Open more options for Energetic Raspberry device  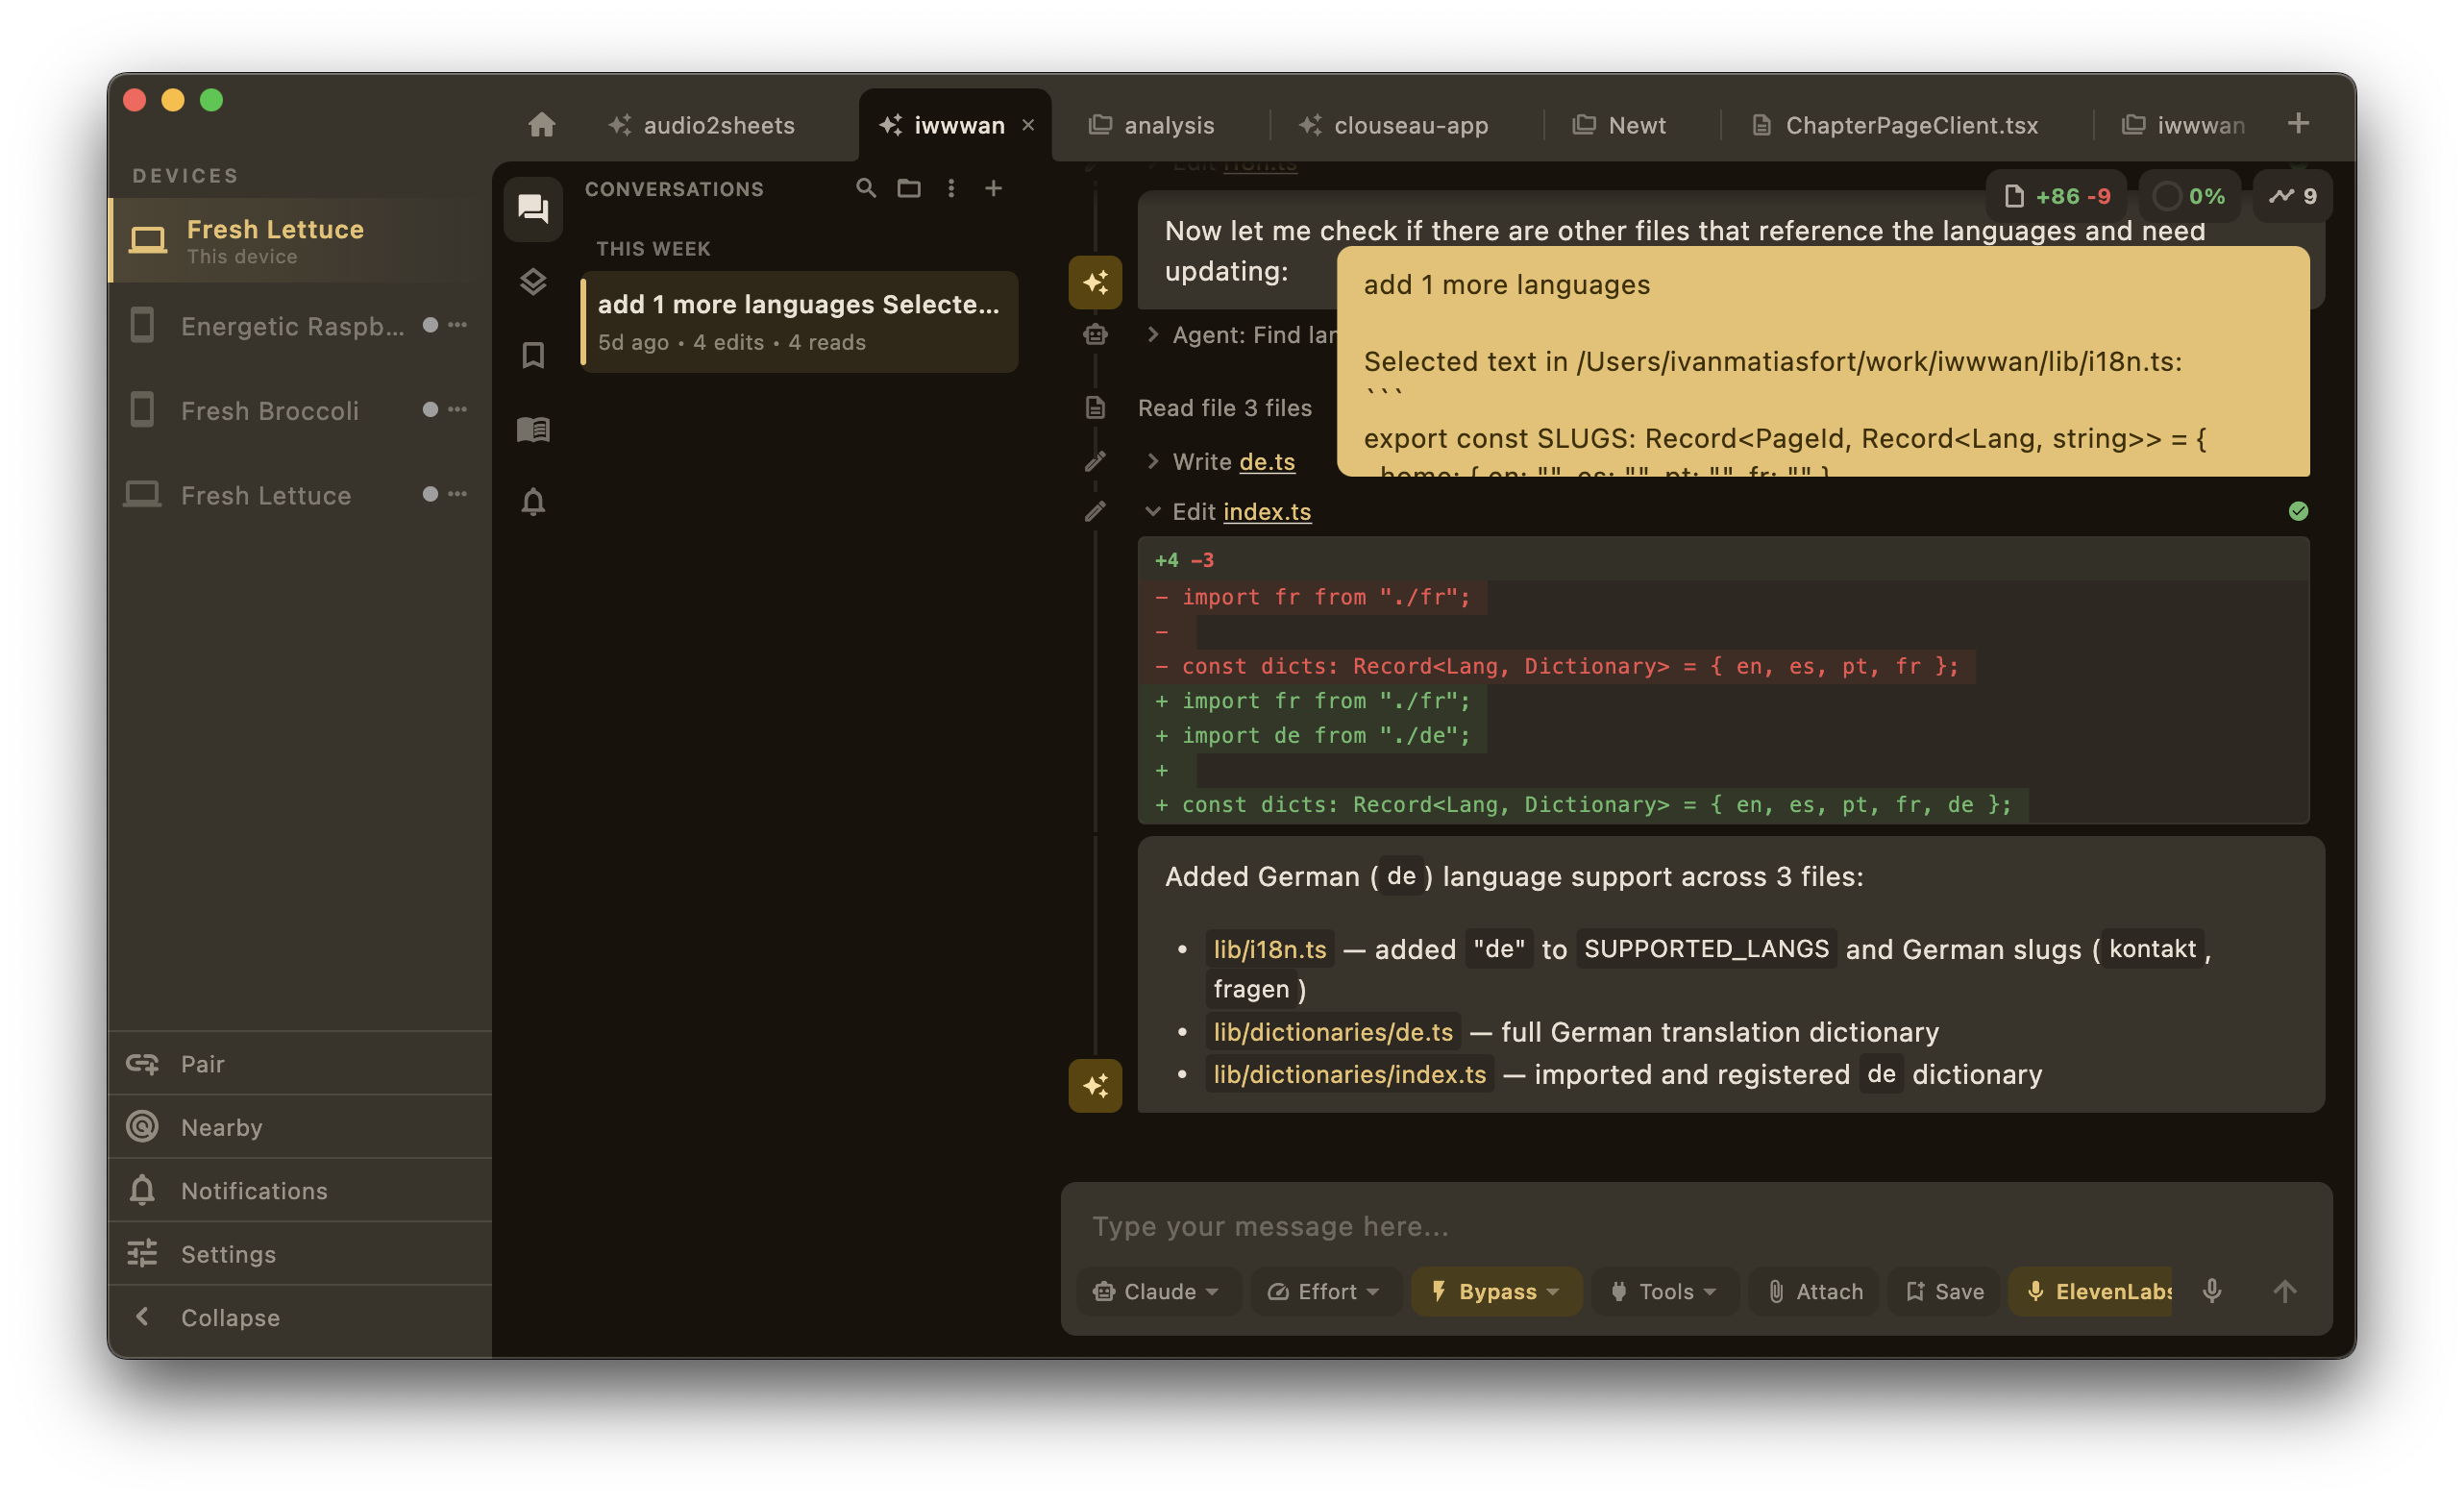pos(457,325)
